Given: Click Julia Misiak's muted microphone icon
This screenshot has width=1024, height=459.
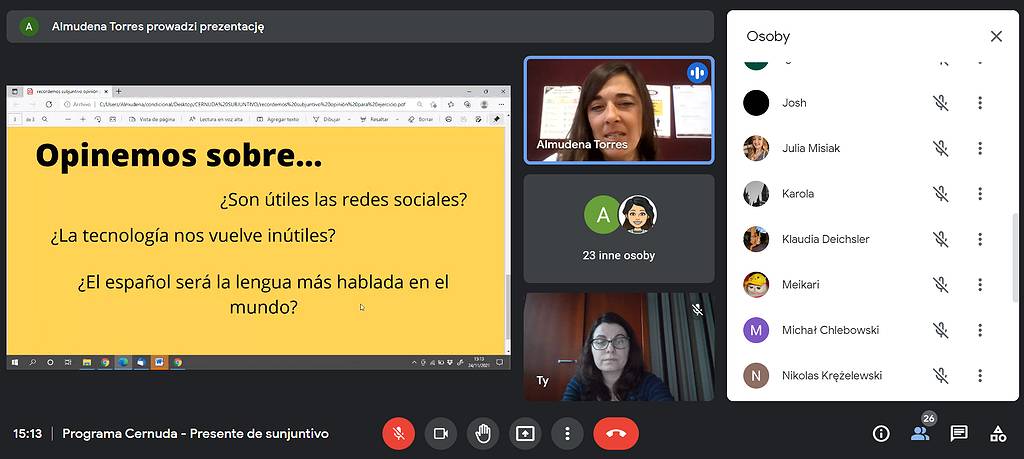Looking at the screenshot, I should 940,148.
